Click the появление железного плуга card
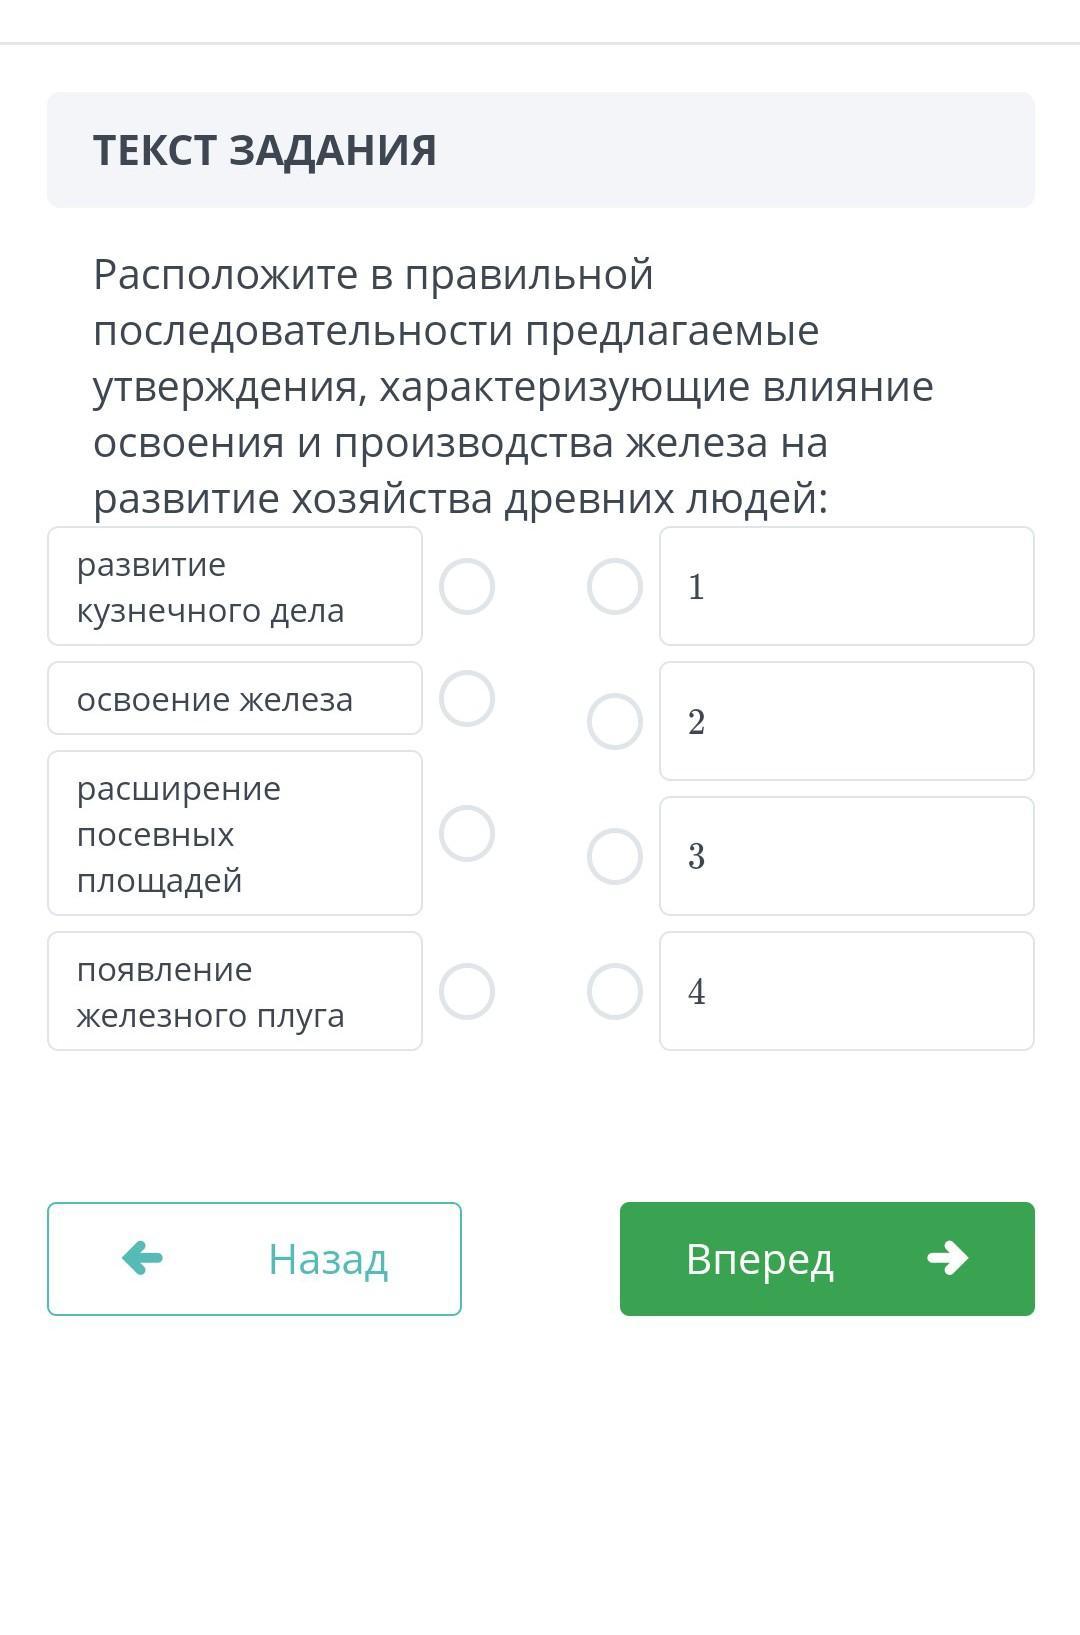1080x1635 pixels. pos(235,991)
